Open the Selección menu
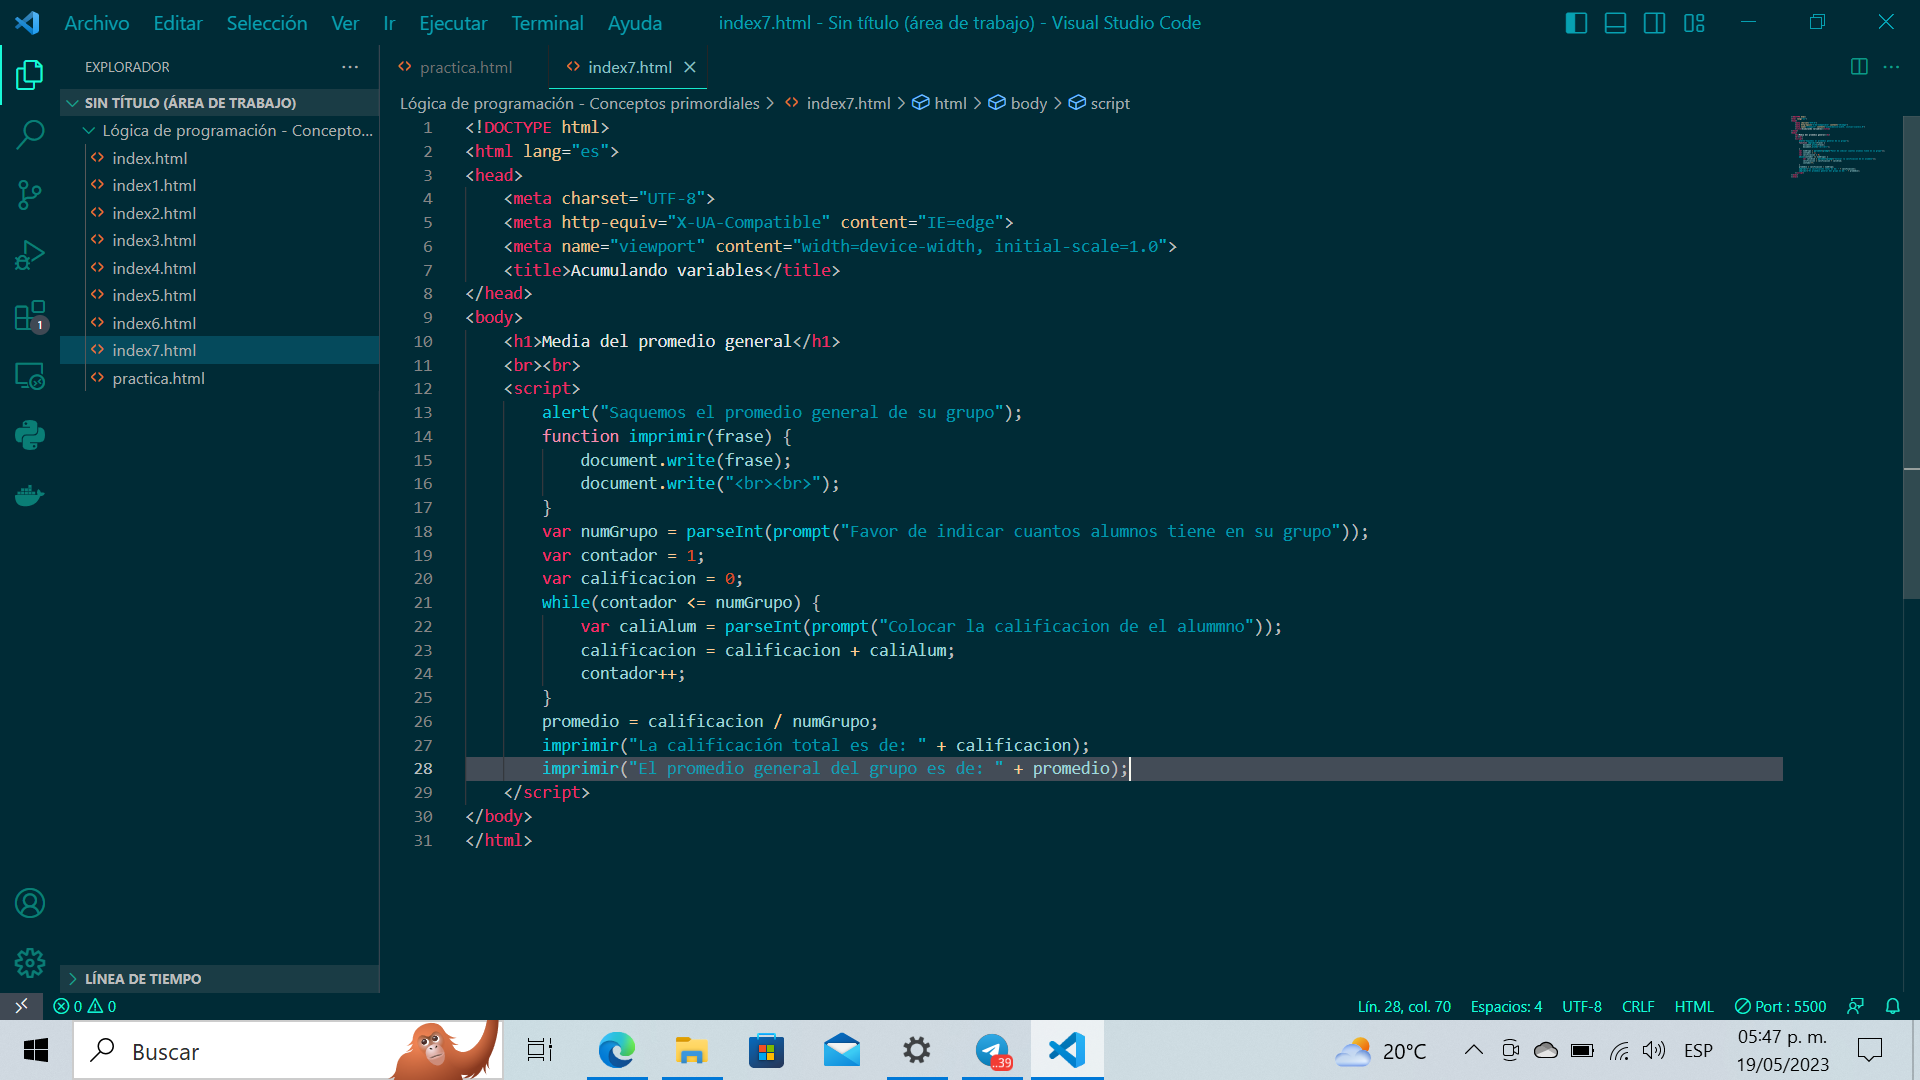1920x1080 pixels. click(x=267, y=22)
